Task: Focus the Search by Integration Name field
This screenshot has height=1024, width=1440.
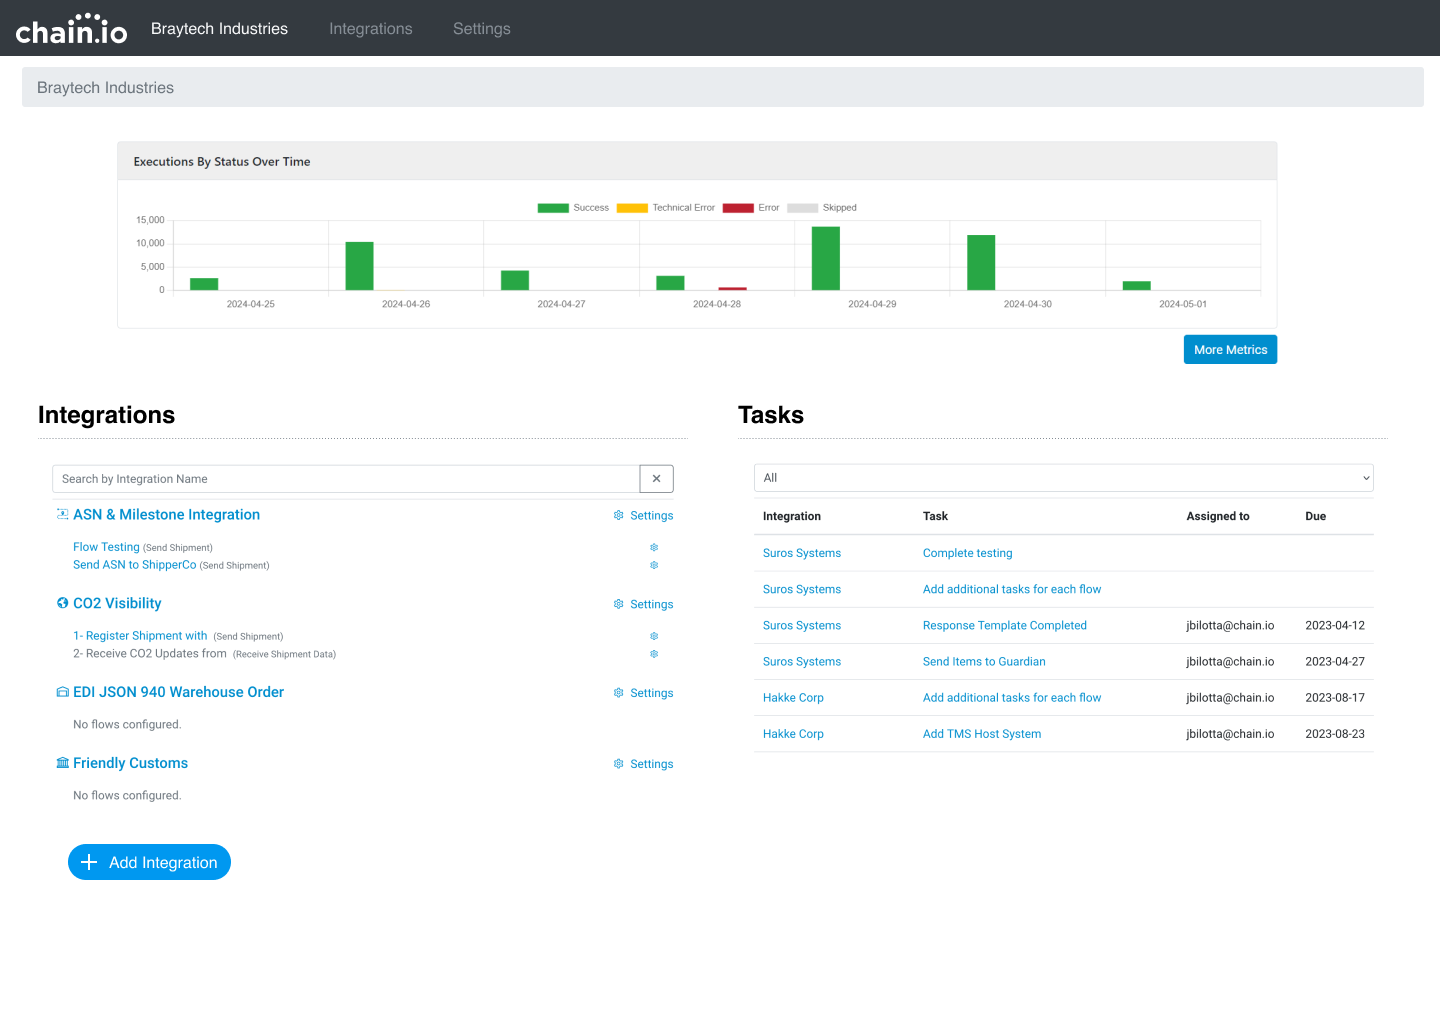Action: point(346,479)
